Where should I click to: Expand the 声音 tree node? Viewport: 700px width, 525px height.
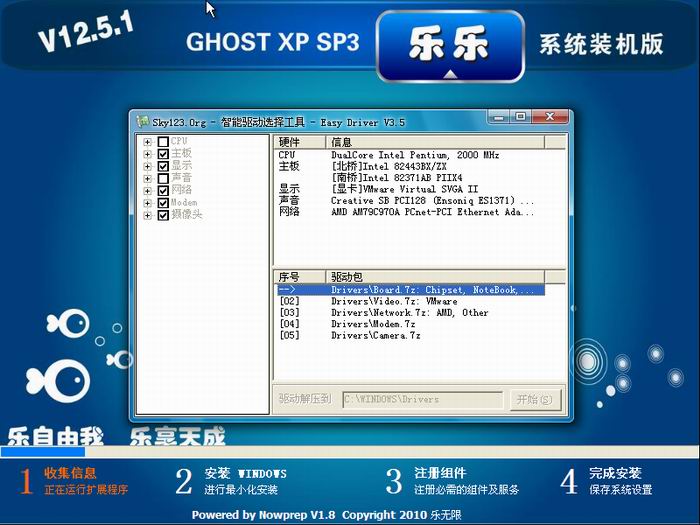(147, 179)
